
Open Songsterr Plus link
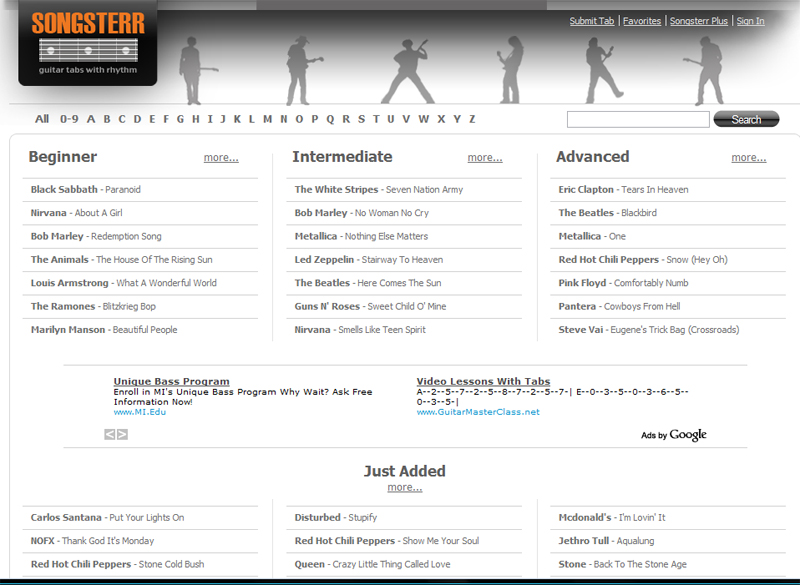pyautogui.click(x=698, y=21)
